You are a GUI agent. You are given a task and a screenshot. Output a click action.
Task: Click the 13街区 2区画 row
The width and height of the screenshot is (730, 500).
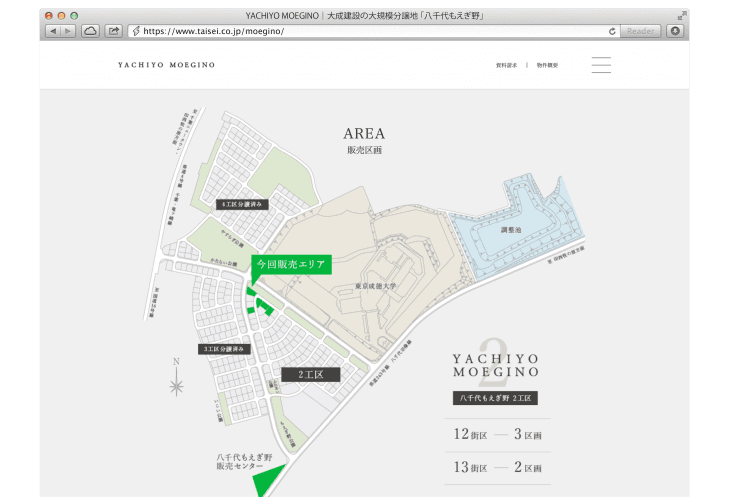[497, 467]
